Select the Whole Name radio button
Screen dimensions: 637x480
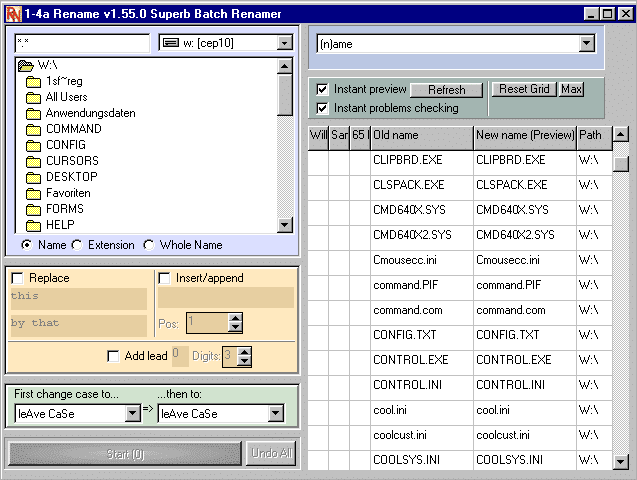coord(149,245)
